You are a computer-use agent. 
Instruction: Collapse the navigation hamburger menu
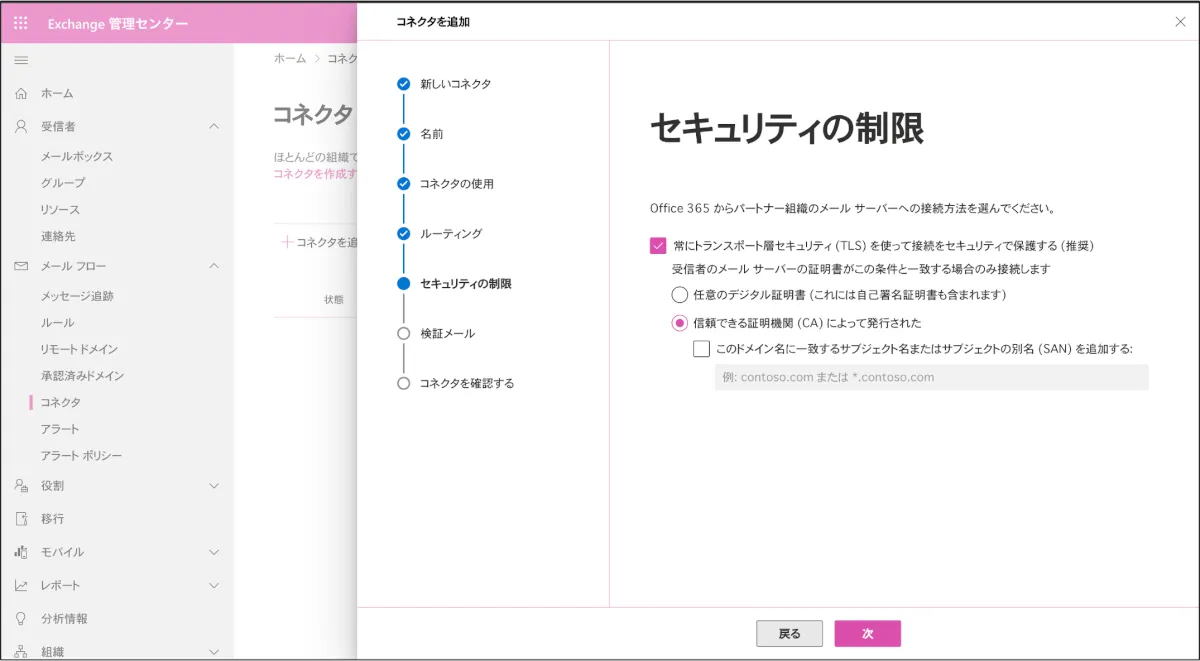(x=21, y=61)
